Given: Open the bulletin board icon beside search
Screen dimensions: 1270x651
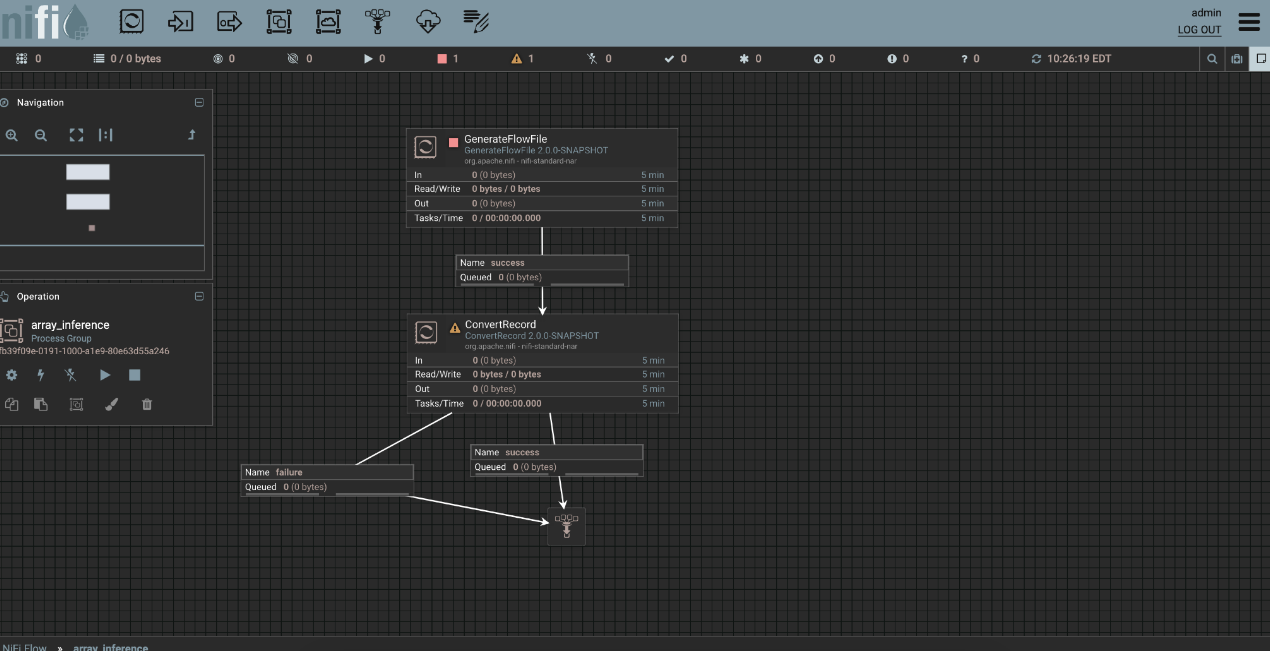Looking at the screenshot, I should [1237, 59].
